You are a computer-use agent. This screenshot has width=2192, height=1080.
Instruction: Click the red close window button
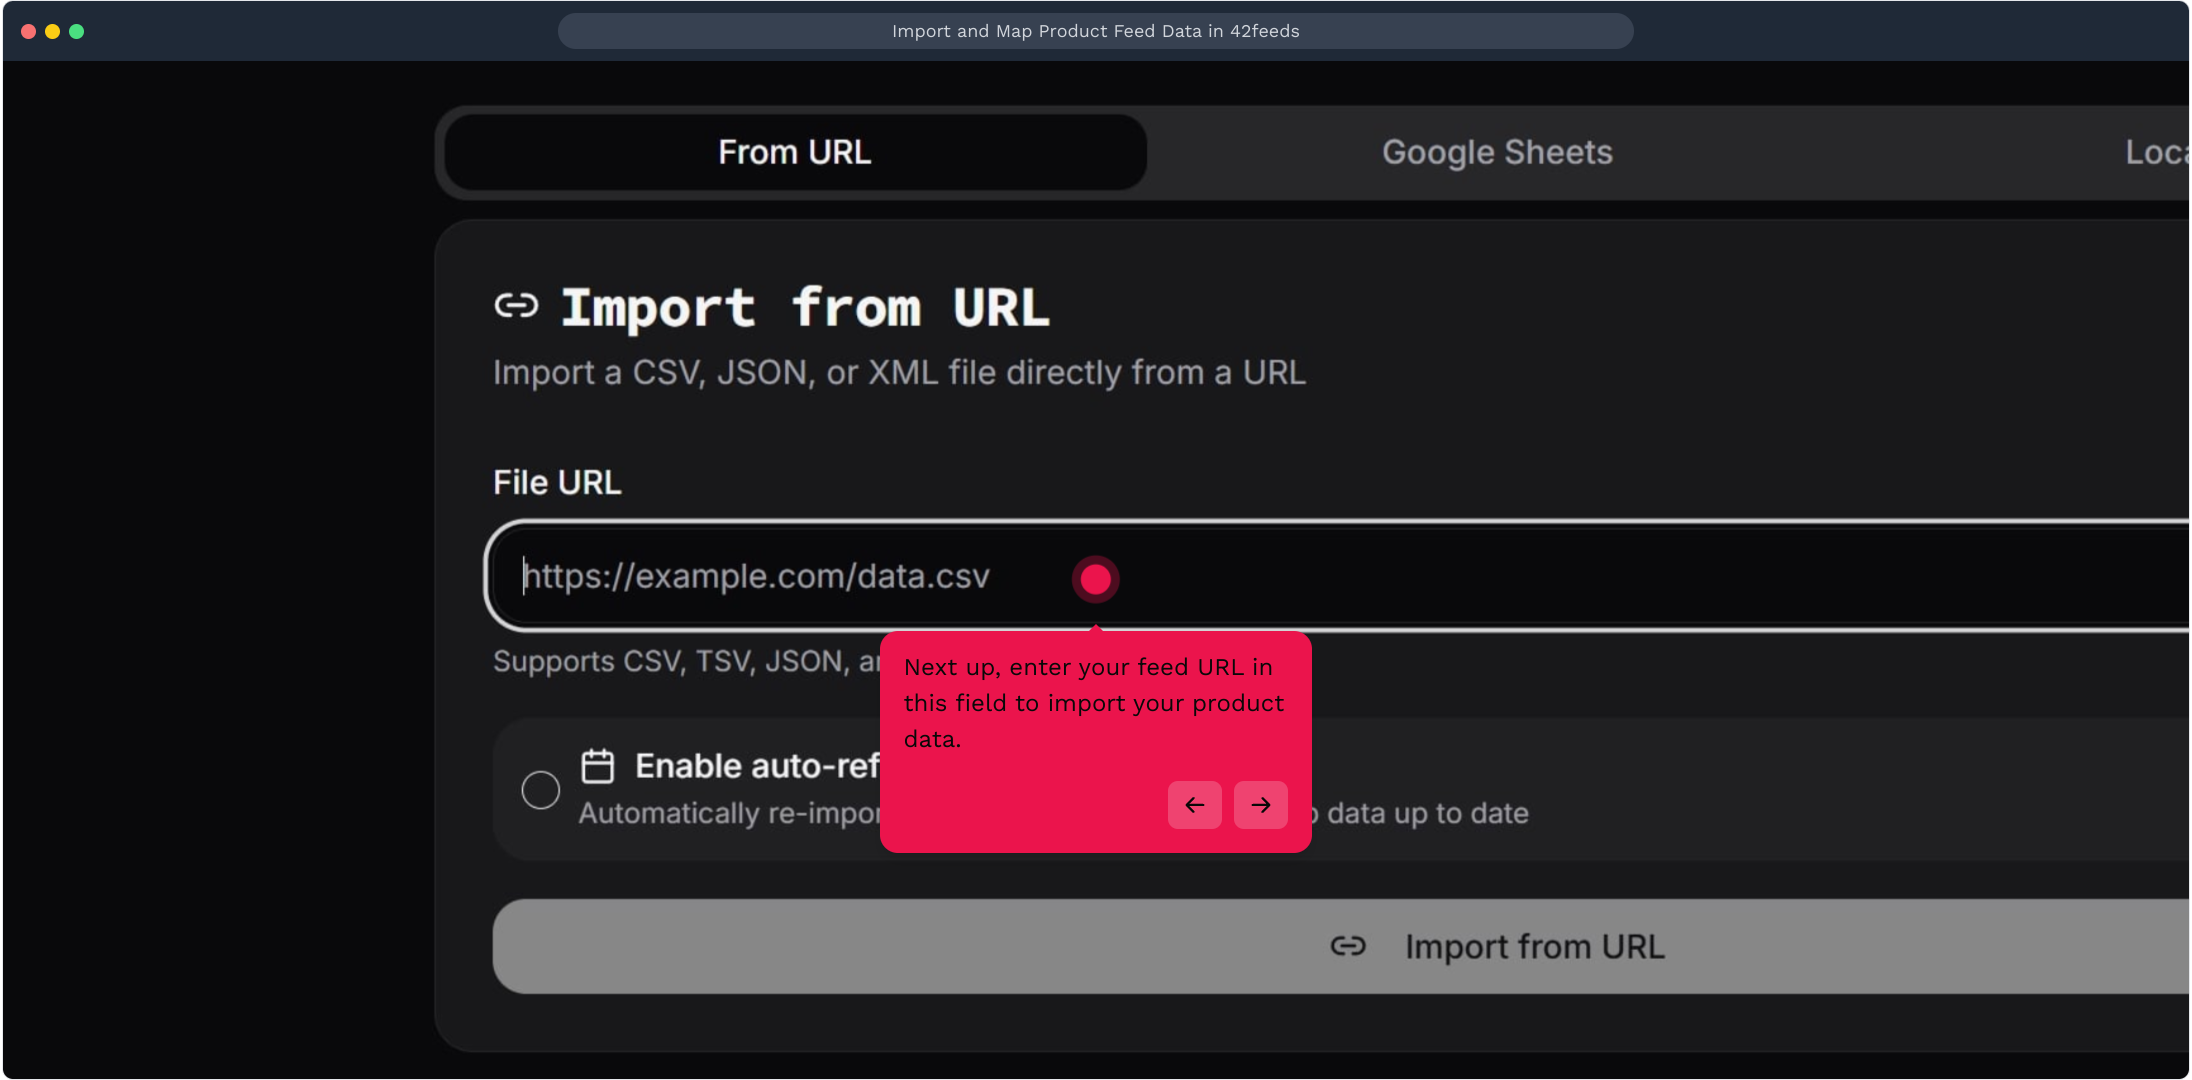pos(29,31)
